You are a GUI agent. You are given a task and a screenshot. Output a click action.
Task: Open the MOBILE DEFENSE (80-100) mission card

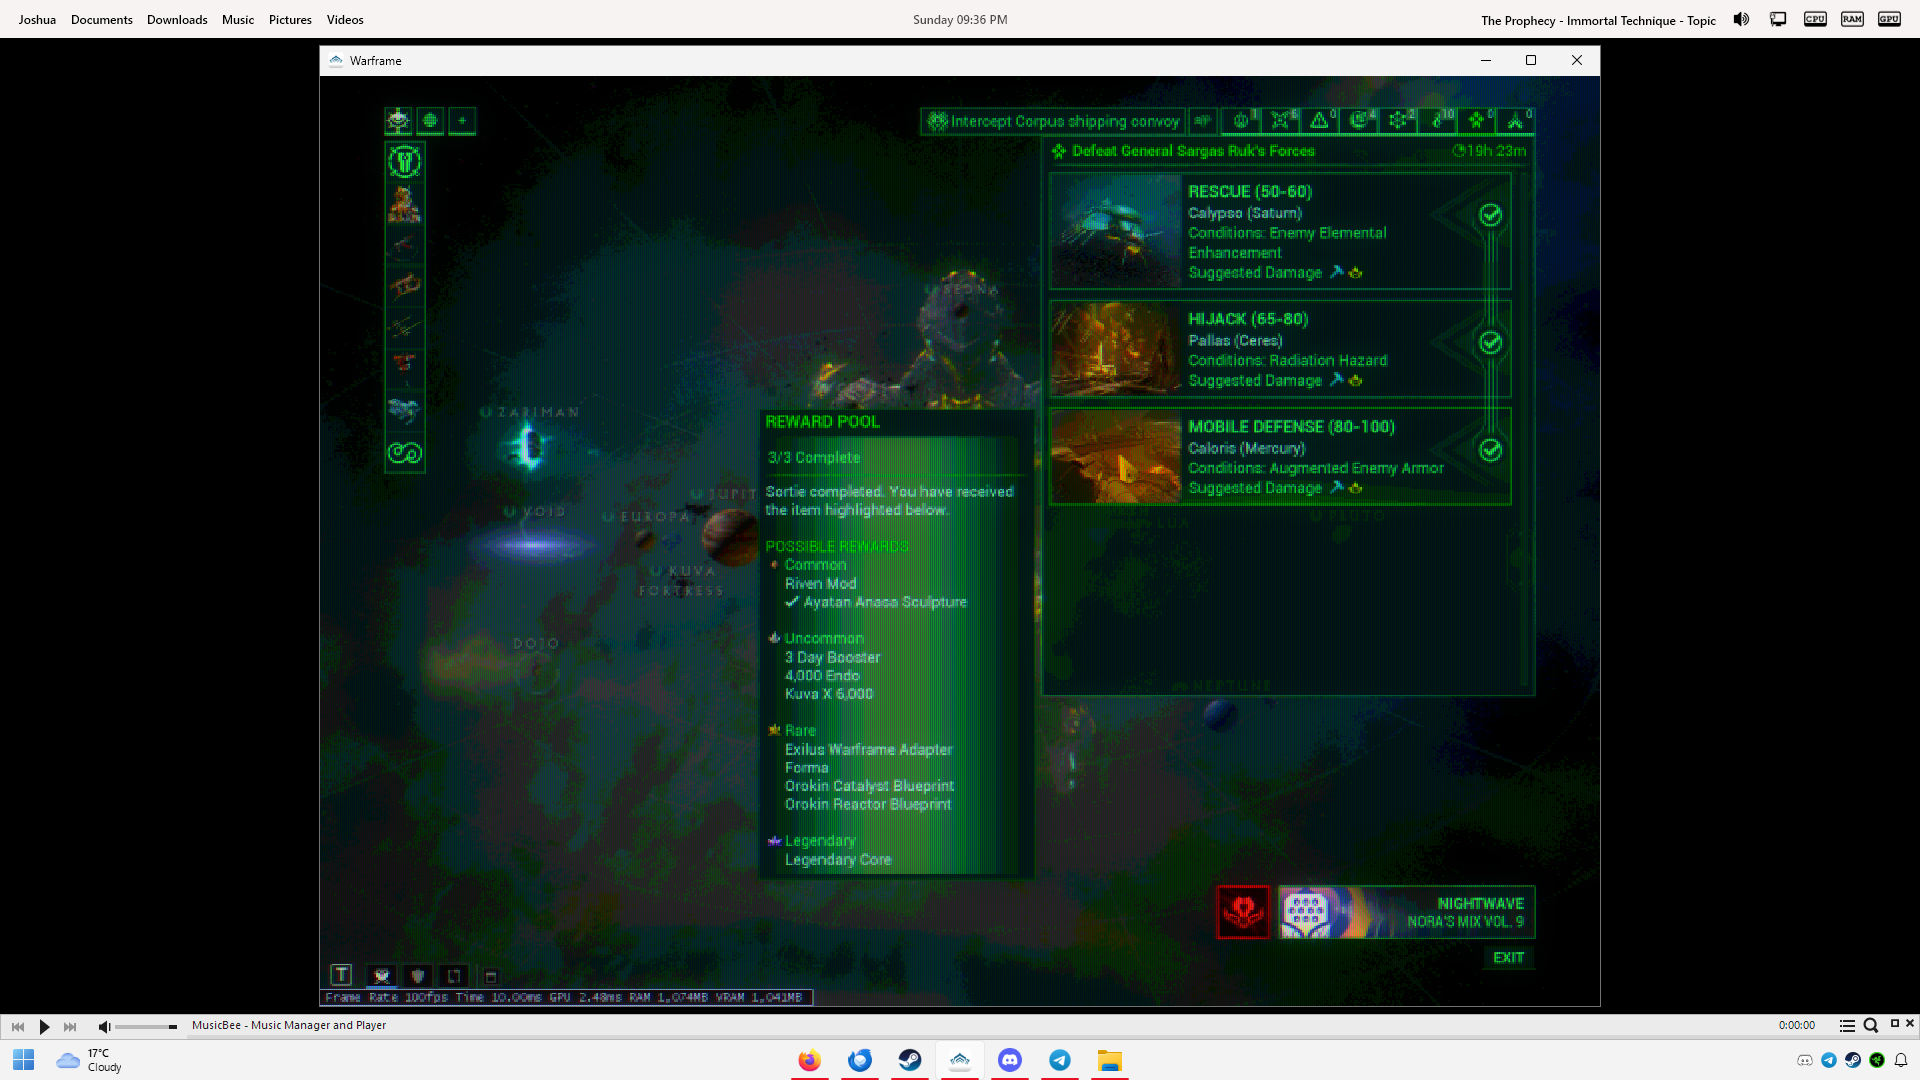click(x=1280, y=456)
